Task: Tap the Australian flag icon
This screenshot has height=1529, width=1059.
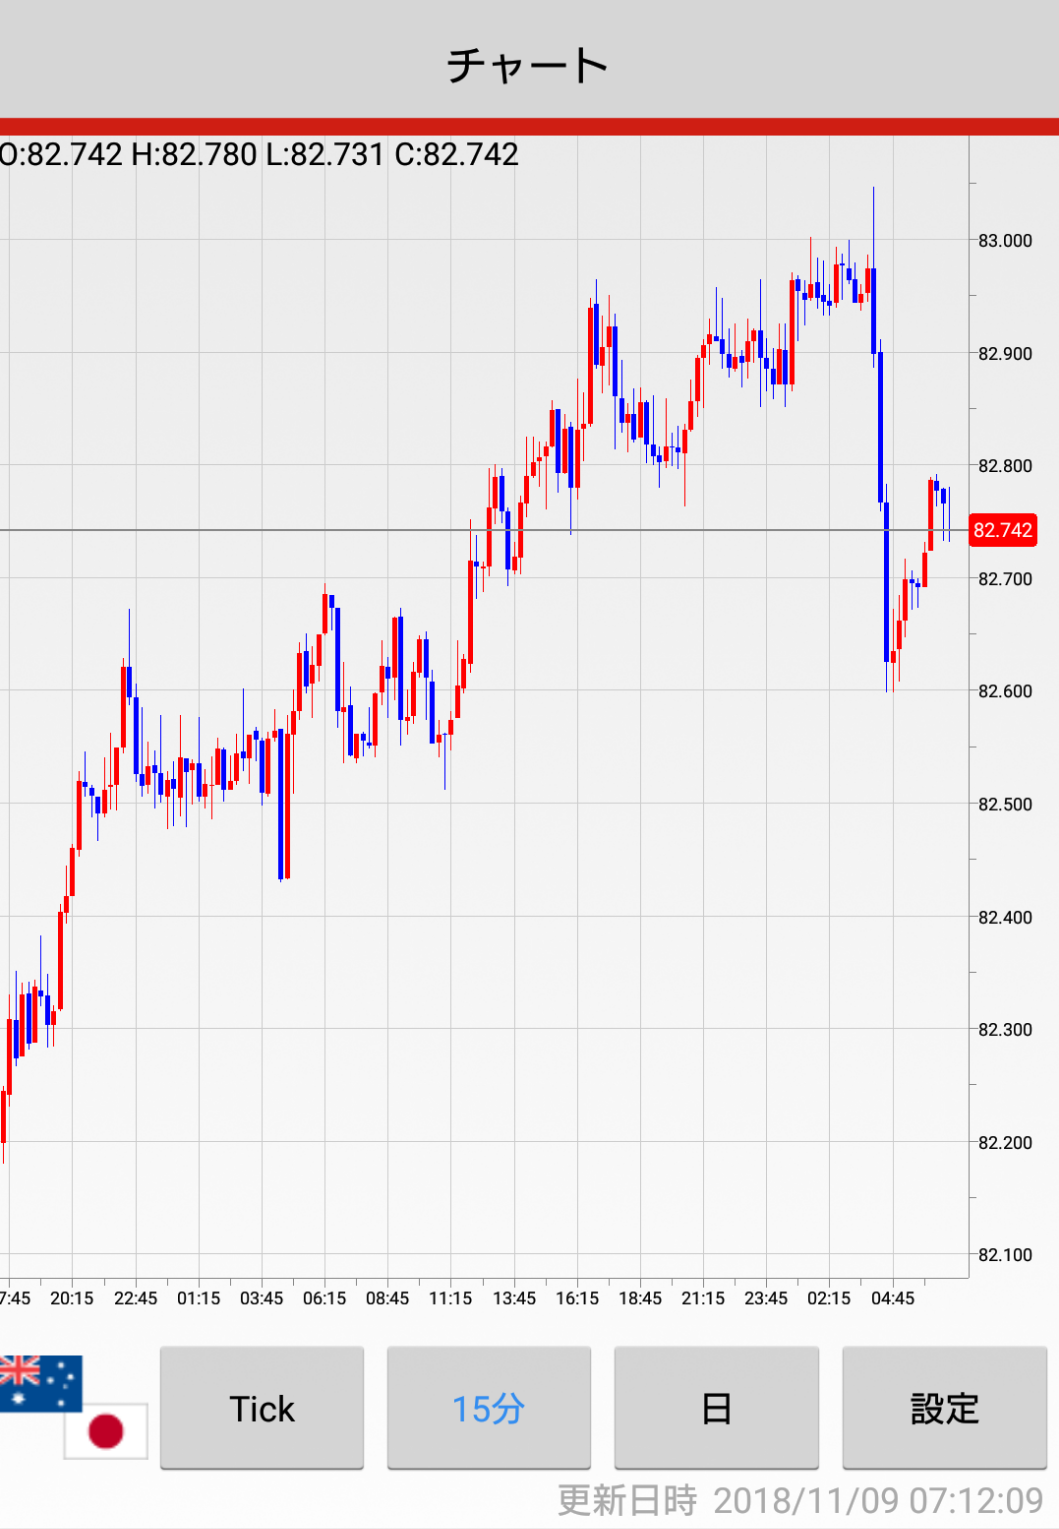Action: [x=40, y=1383]
